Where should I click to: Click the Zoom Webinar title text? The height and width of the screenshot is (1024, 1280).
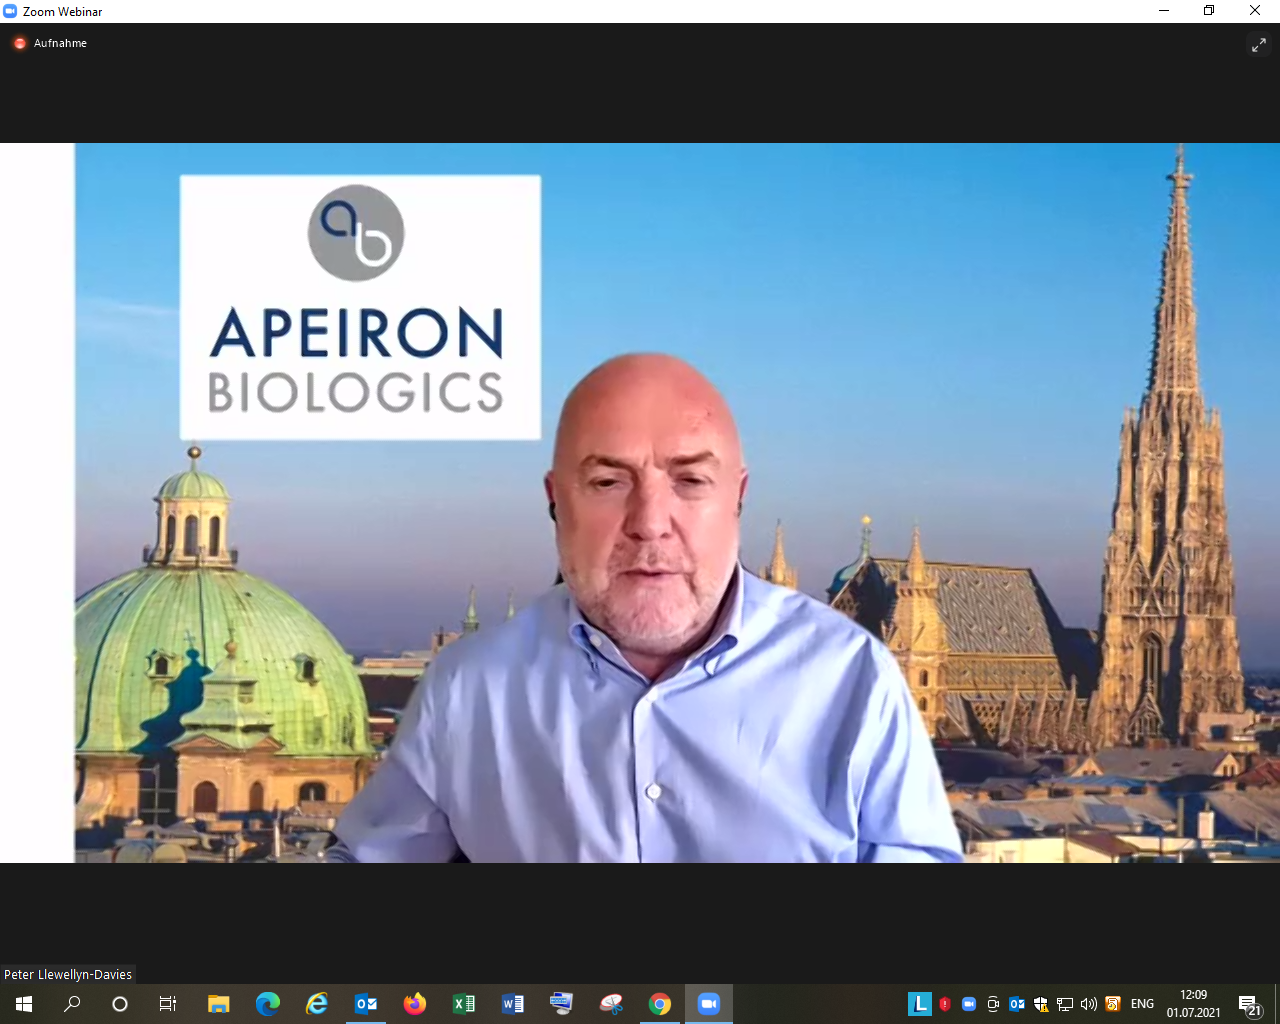pos(63,11)
